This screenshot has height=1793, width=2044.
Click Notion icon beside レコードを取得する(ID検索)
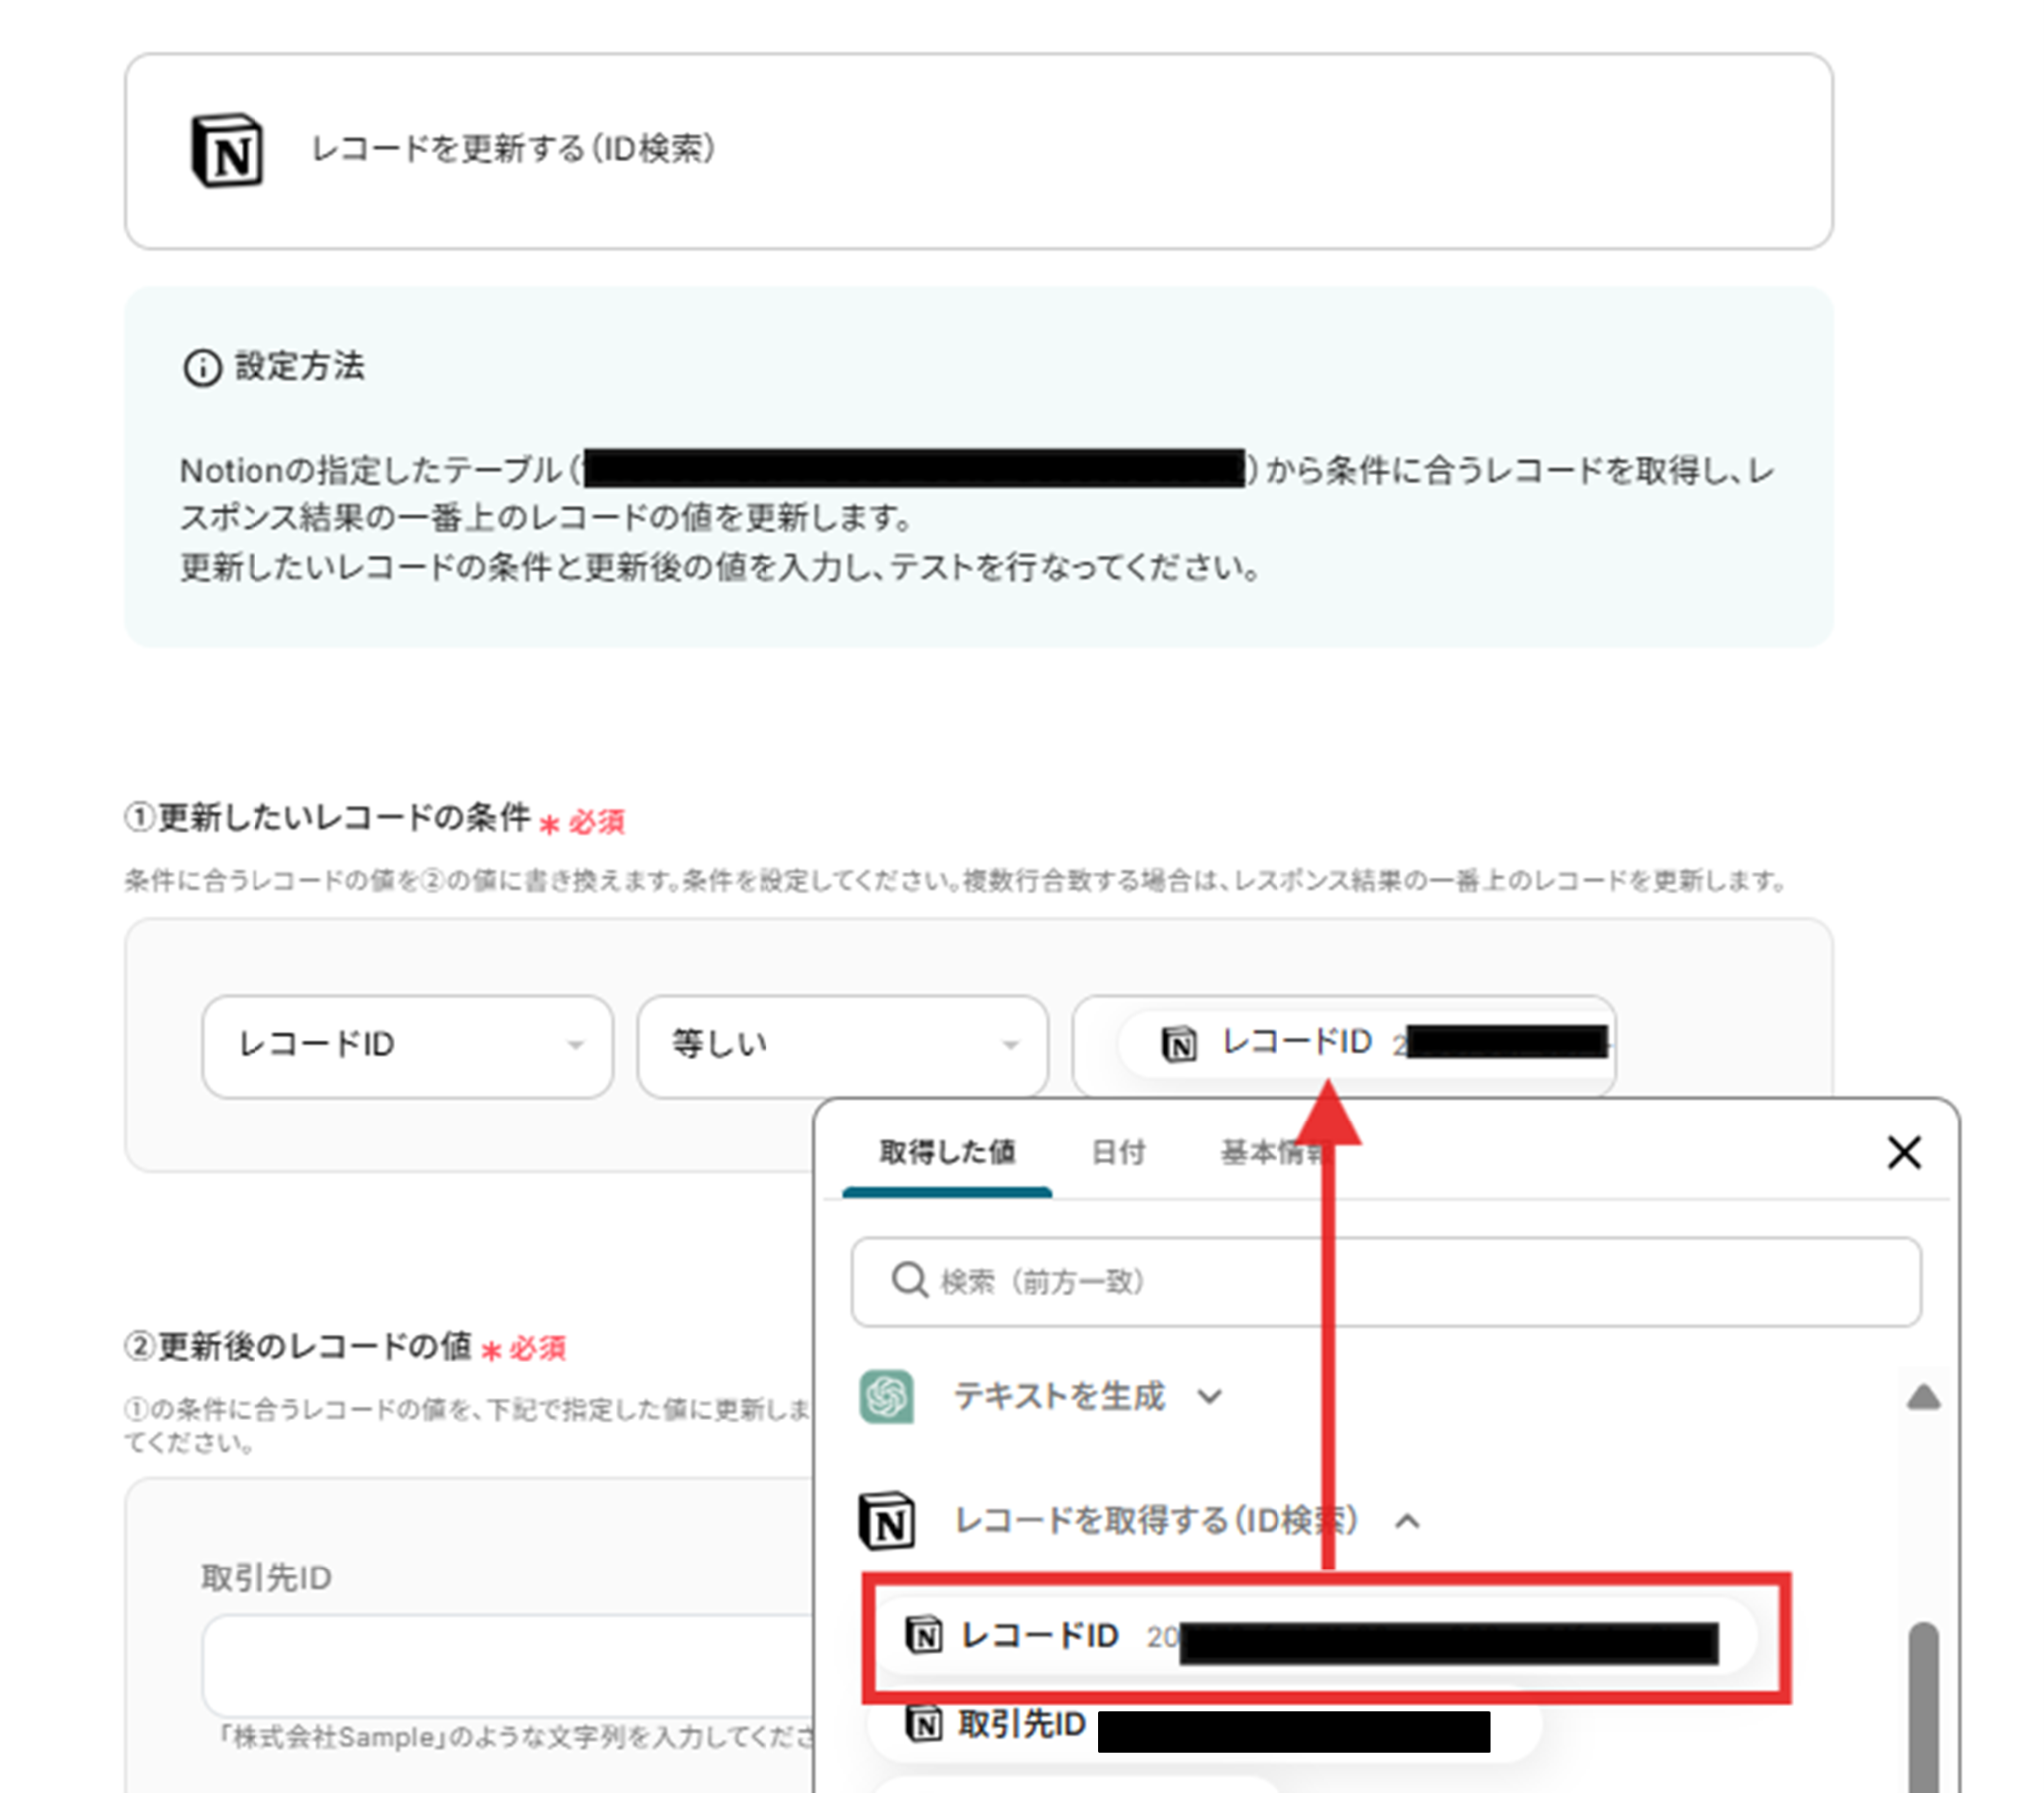pyautogui.click(x=887, y=1521)
